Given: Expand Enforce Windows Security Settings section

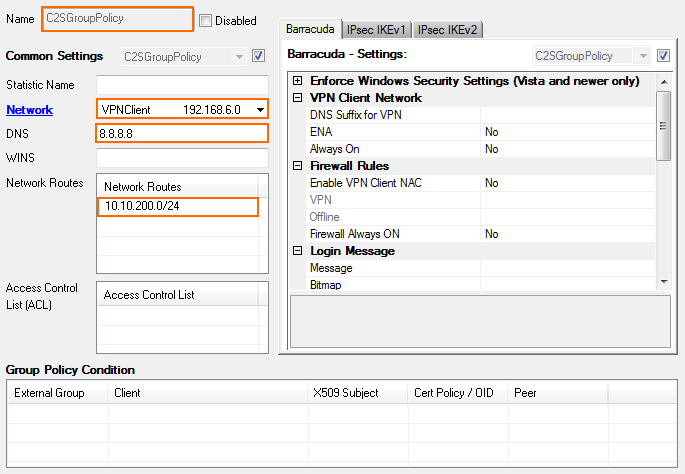Looking at the screenshot, I should click(x=298, y=81).
